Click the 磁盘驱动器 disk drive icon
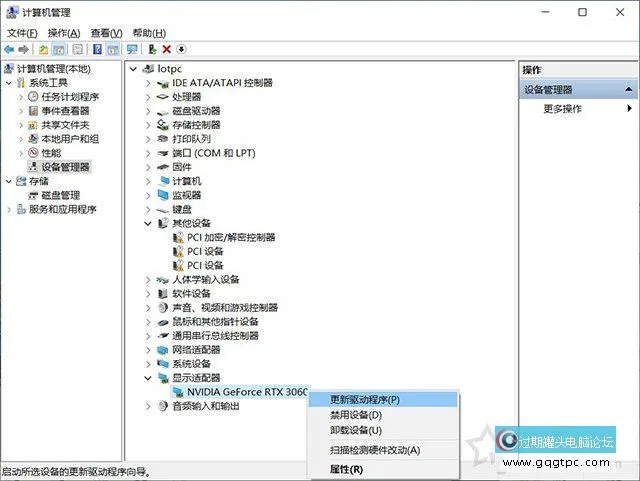Screen dimensions: 640x481 coord(163,111)
